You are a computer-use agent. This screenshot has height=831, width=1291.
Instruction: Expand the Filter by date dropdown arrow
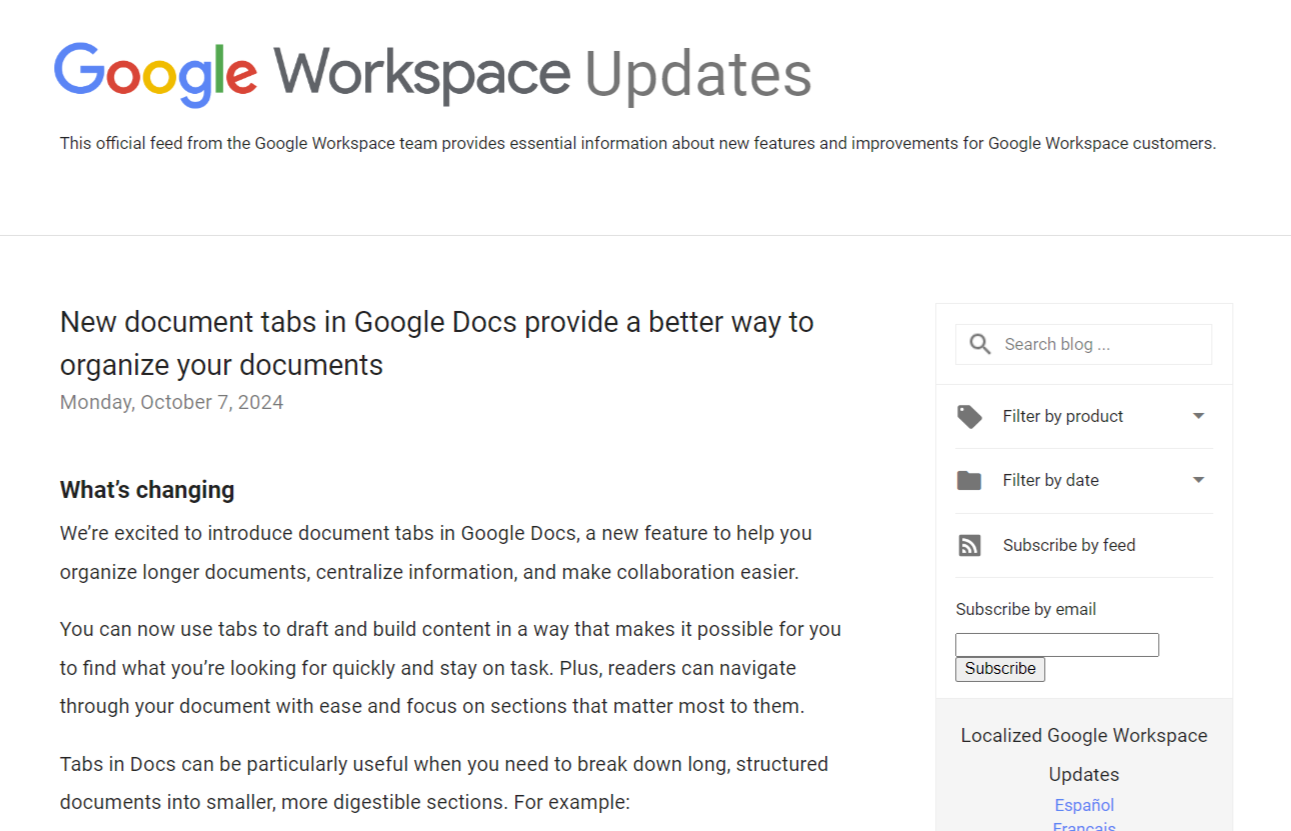coord(1198,480)
